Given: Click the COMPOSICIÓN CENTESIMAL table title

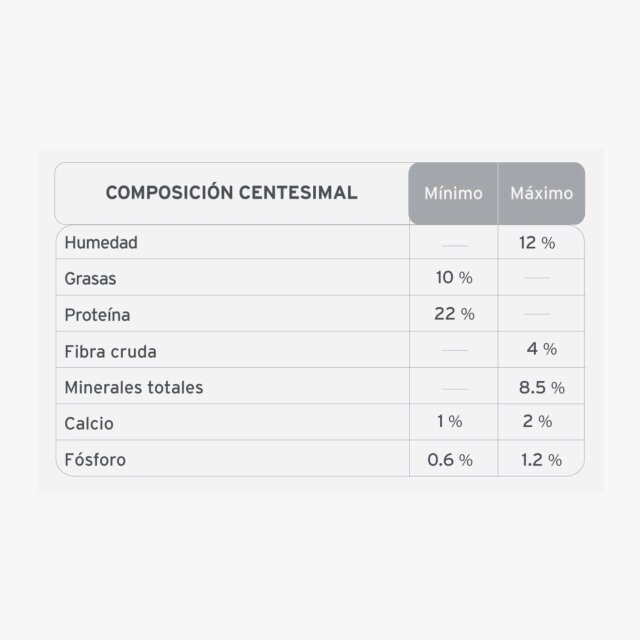Looking at the screenshot, I should click(231, 193).
